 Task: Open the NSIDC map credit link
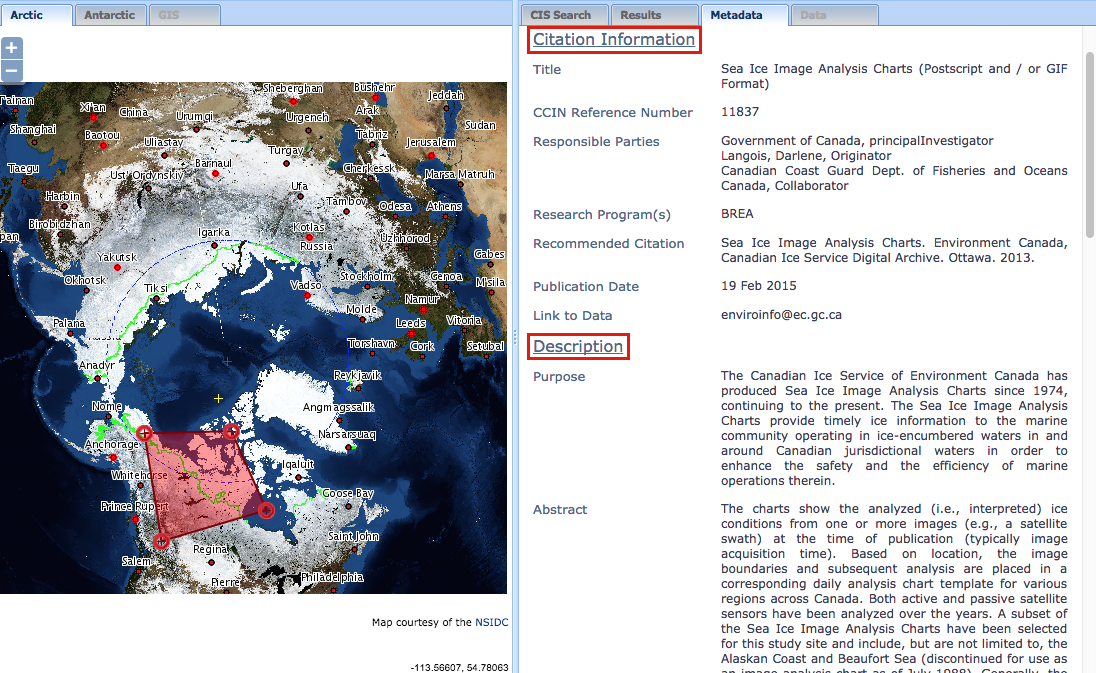pyautogui.click(x=491, y=622)
